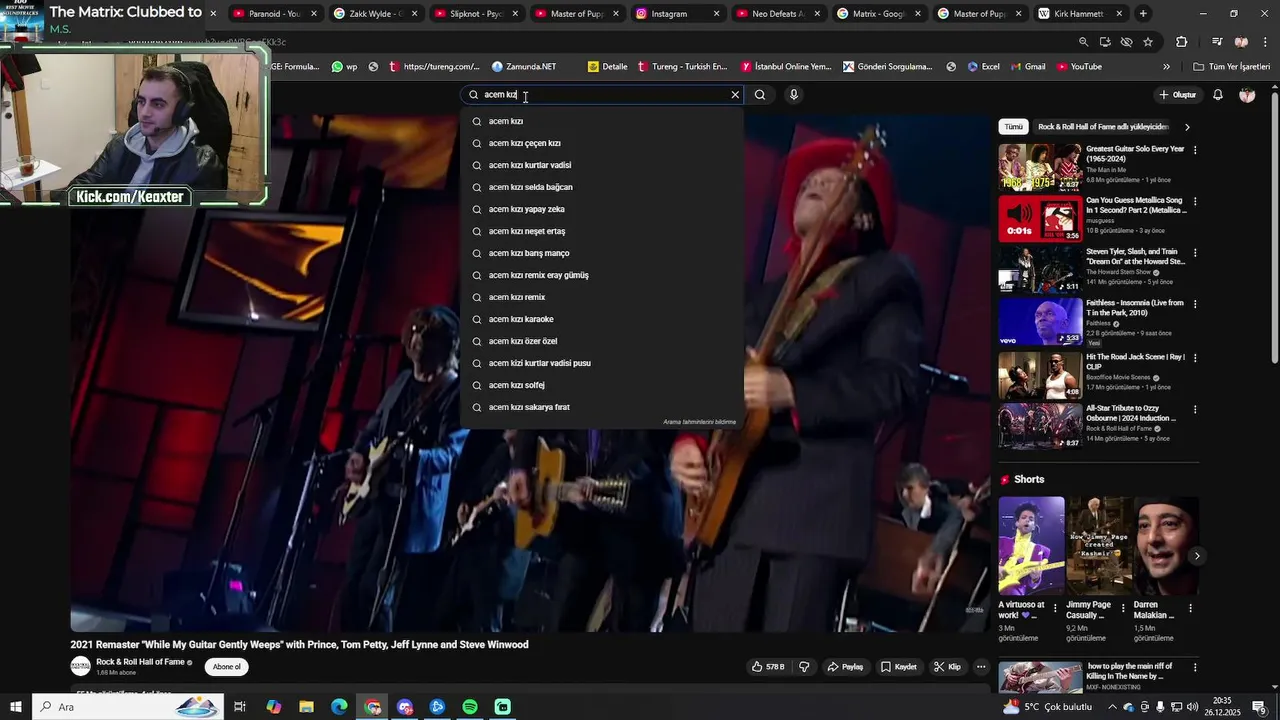Open options for Greatest Guitar Solo Every Year
Viewport: 1280px width, 720px height.
[1194, 150]
